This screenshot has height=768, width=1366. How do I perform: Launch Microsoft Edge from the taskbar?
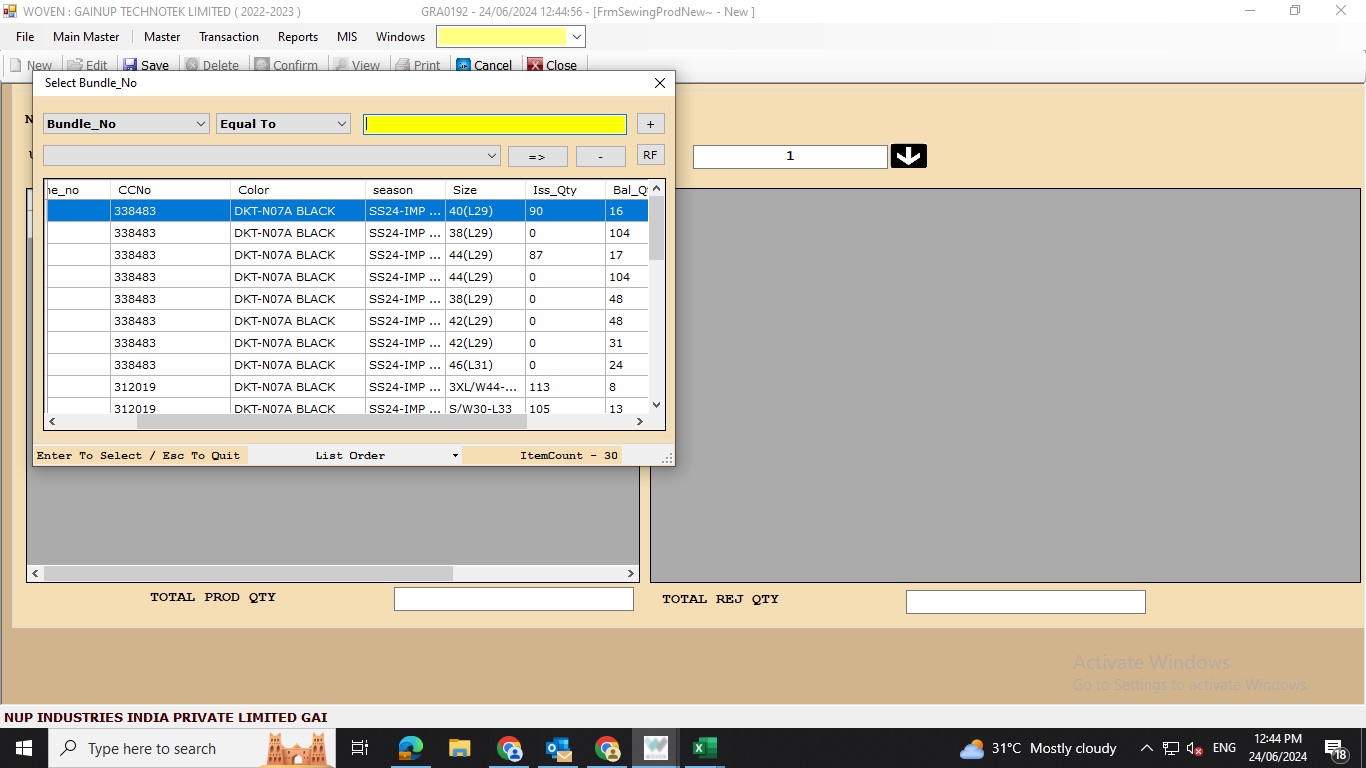pos(410,748)
